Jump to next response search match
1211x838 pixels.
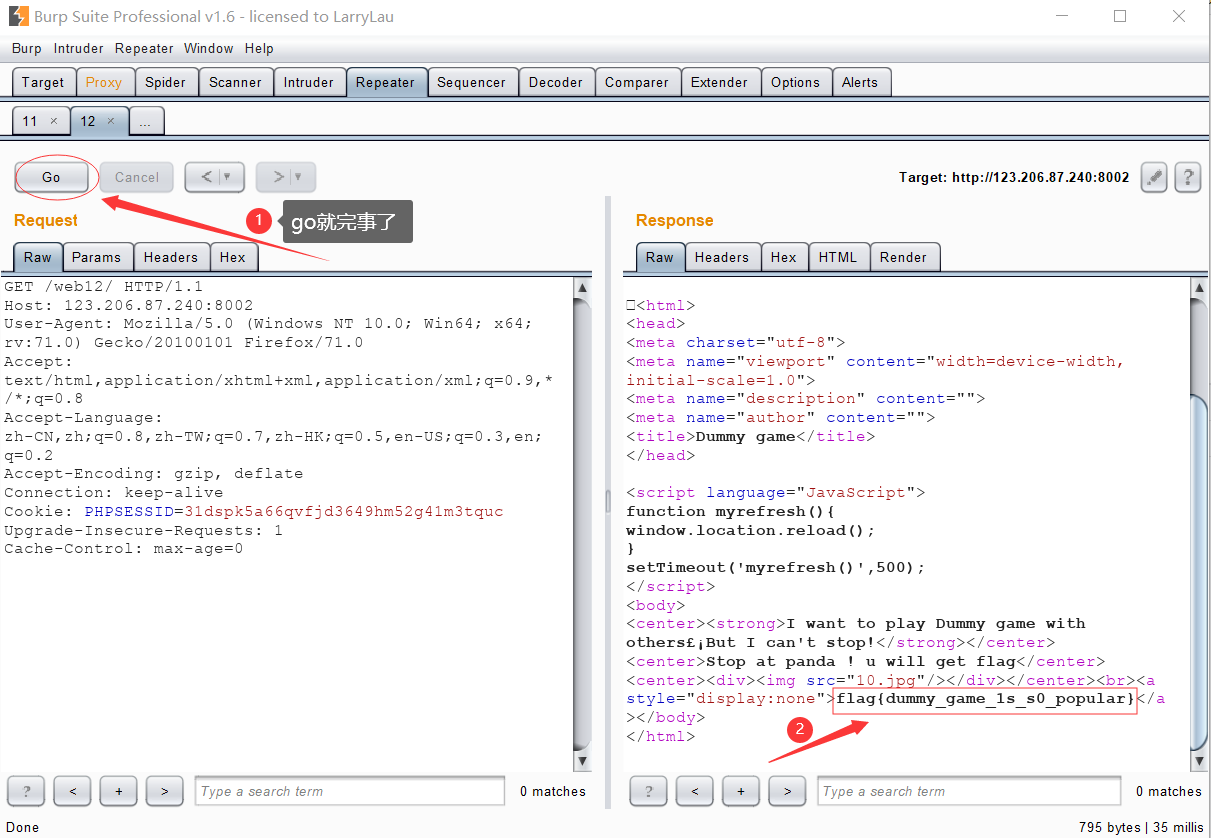787,791
